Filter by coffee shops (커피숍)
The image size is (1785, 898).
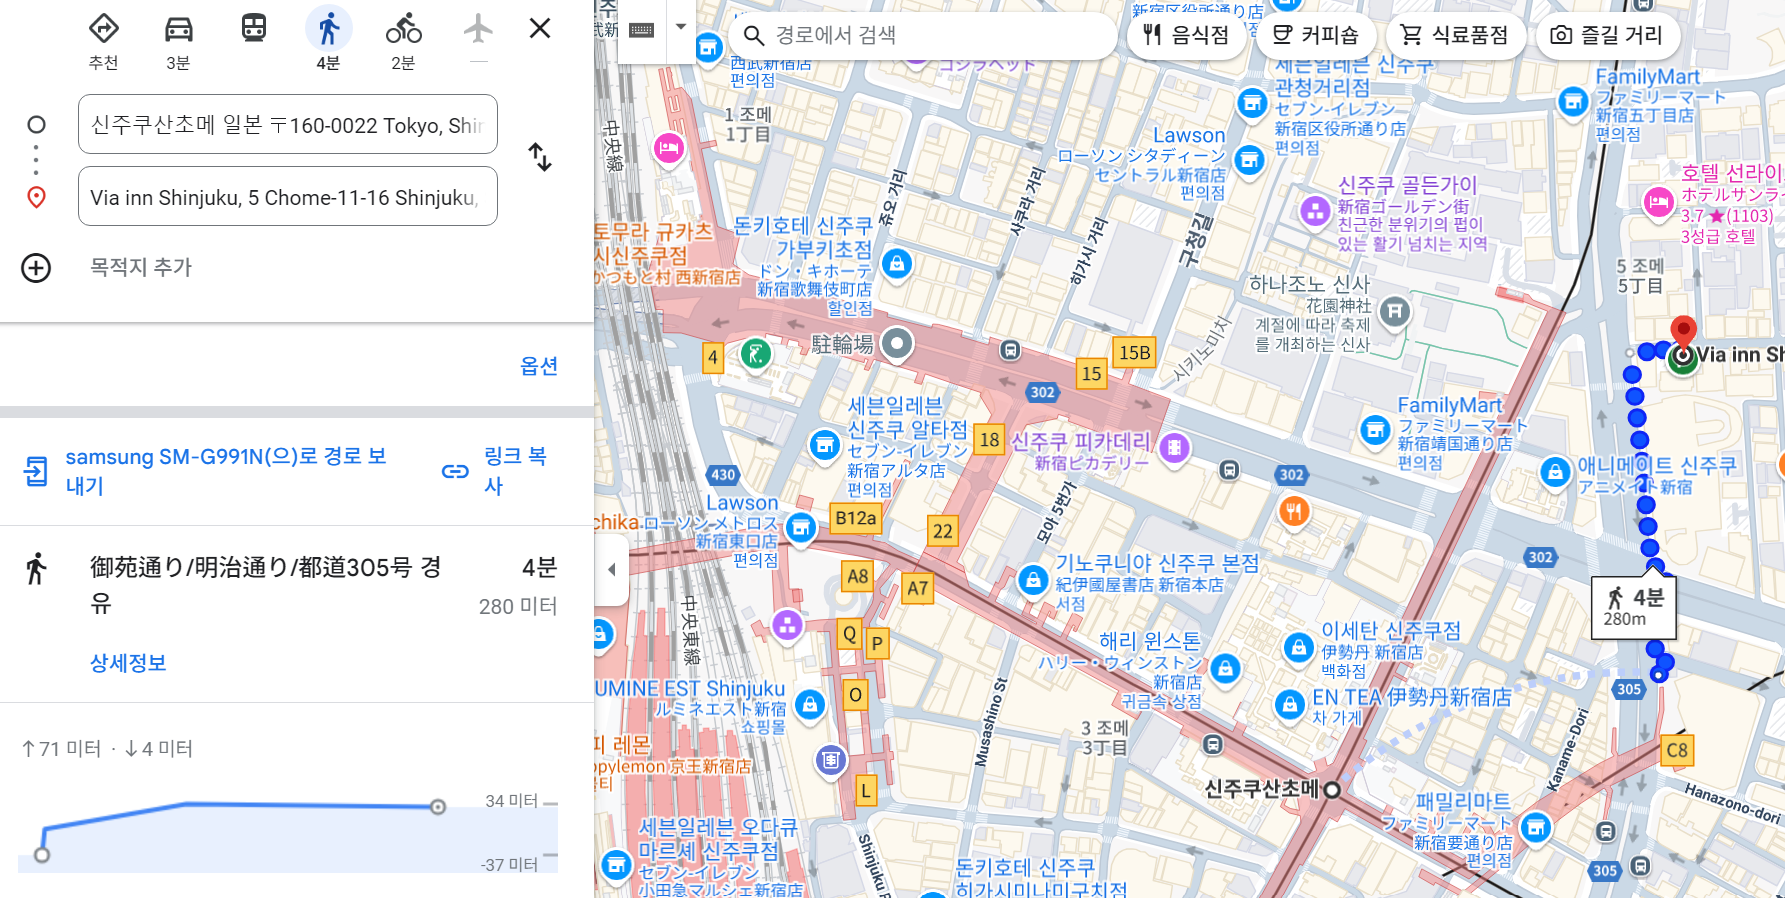(1315, 36)
